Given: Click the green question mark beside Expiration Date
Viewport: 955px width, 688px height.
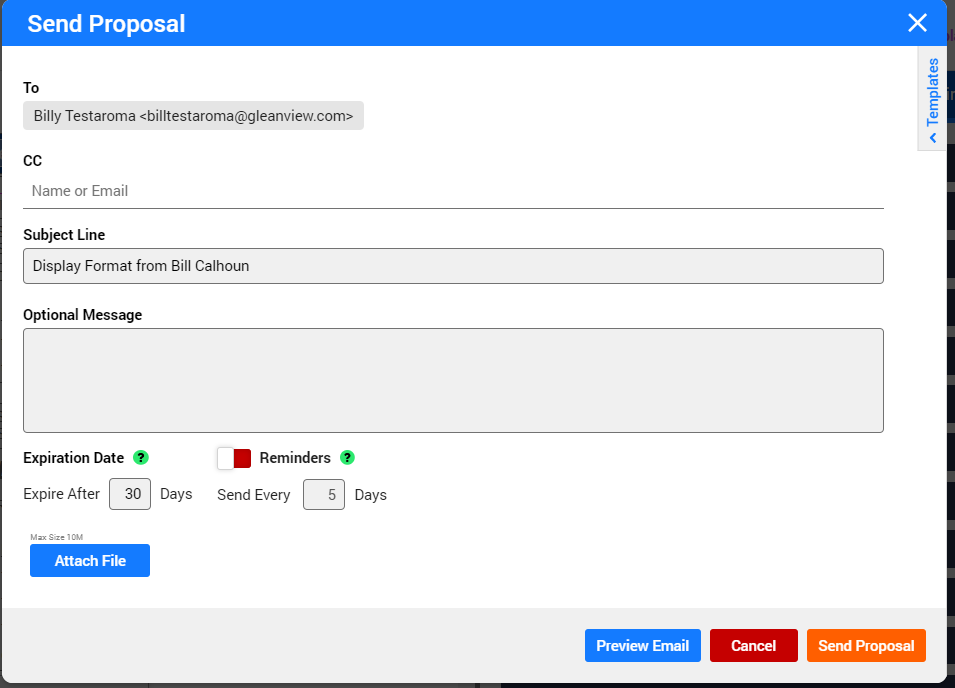Looking at the screenshot, I should (x=141, y=458).
